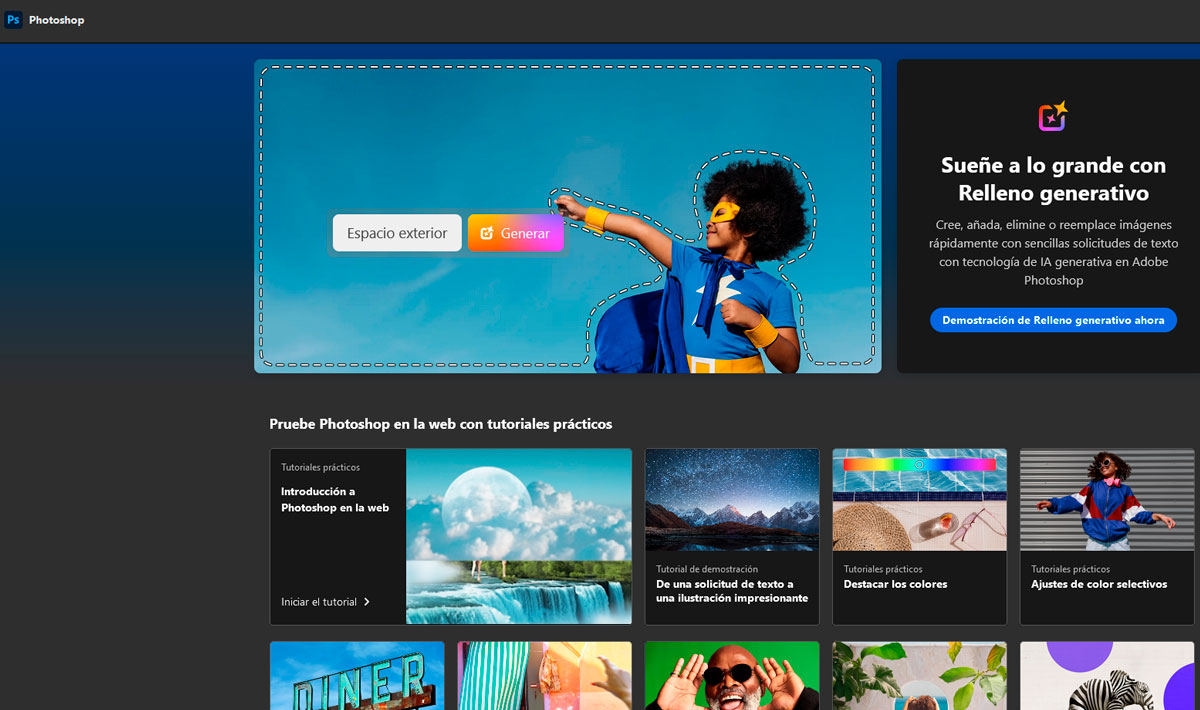Open the striped fabric tutorial thumbnail

click(x=545, y=676)
